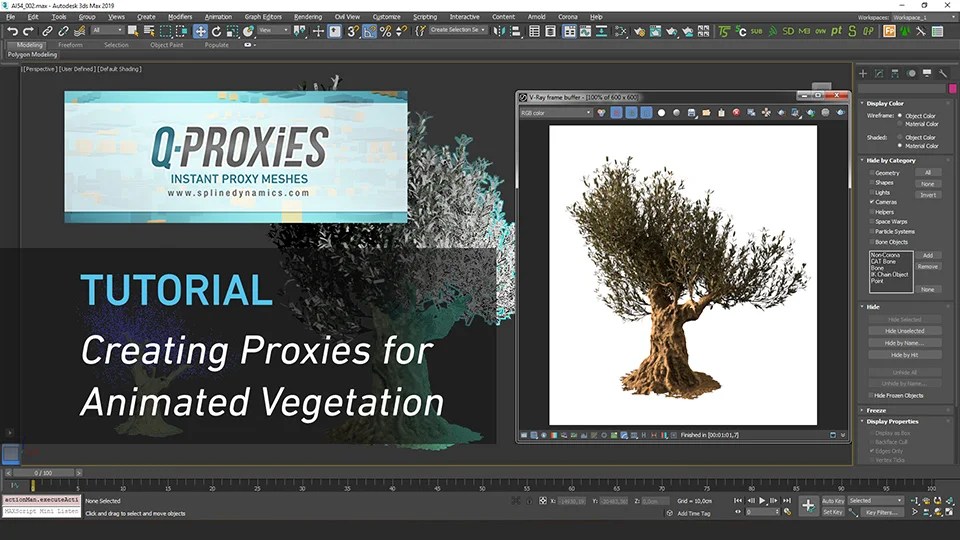Activate the Select Object tool
Image resolution: width=960 pixels, height=540 pixels.
tap(133, 31)
